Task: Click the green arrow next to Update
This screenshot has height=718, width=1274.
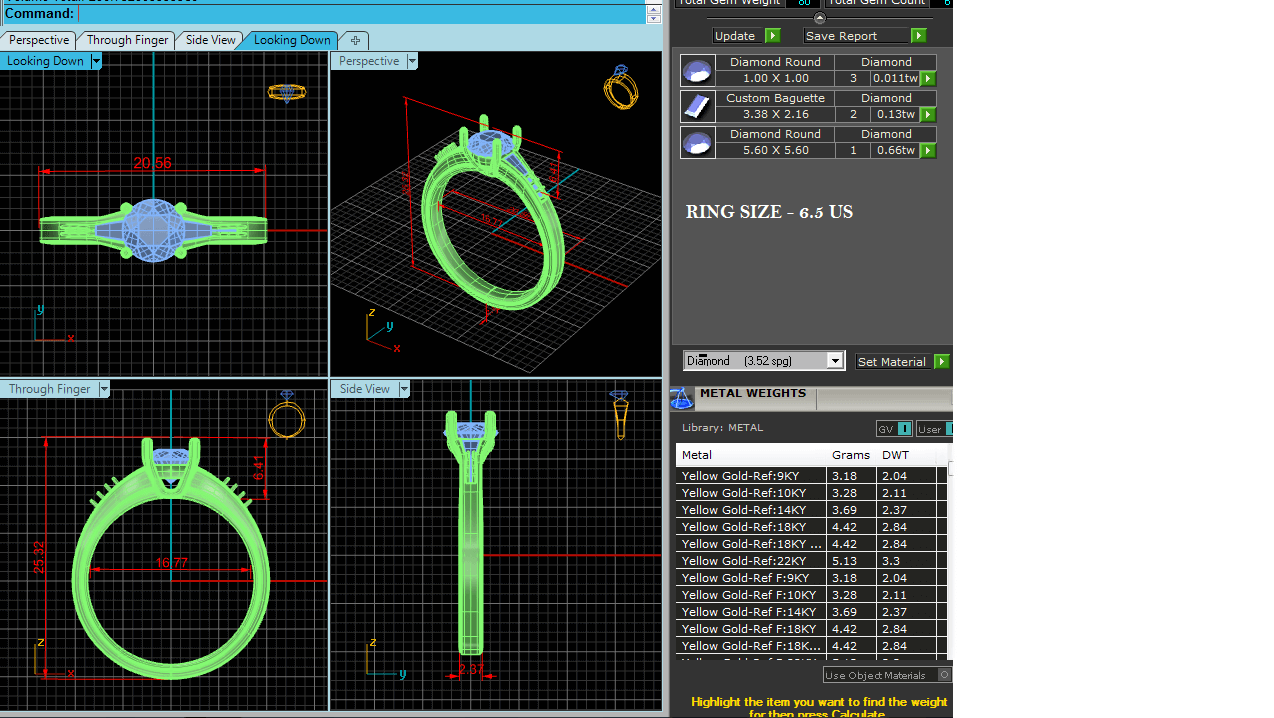Action: 773,36
